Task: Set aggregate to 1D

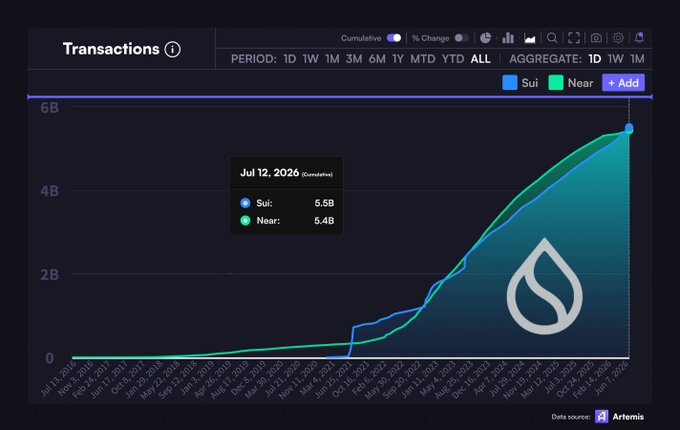Action: click(x=595, y=59)
